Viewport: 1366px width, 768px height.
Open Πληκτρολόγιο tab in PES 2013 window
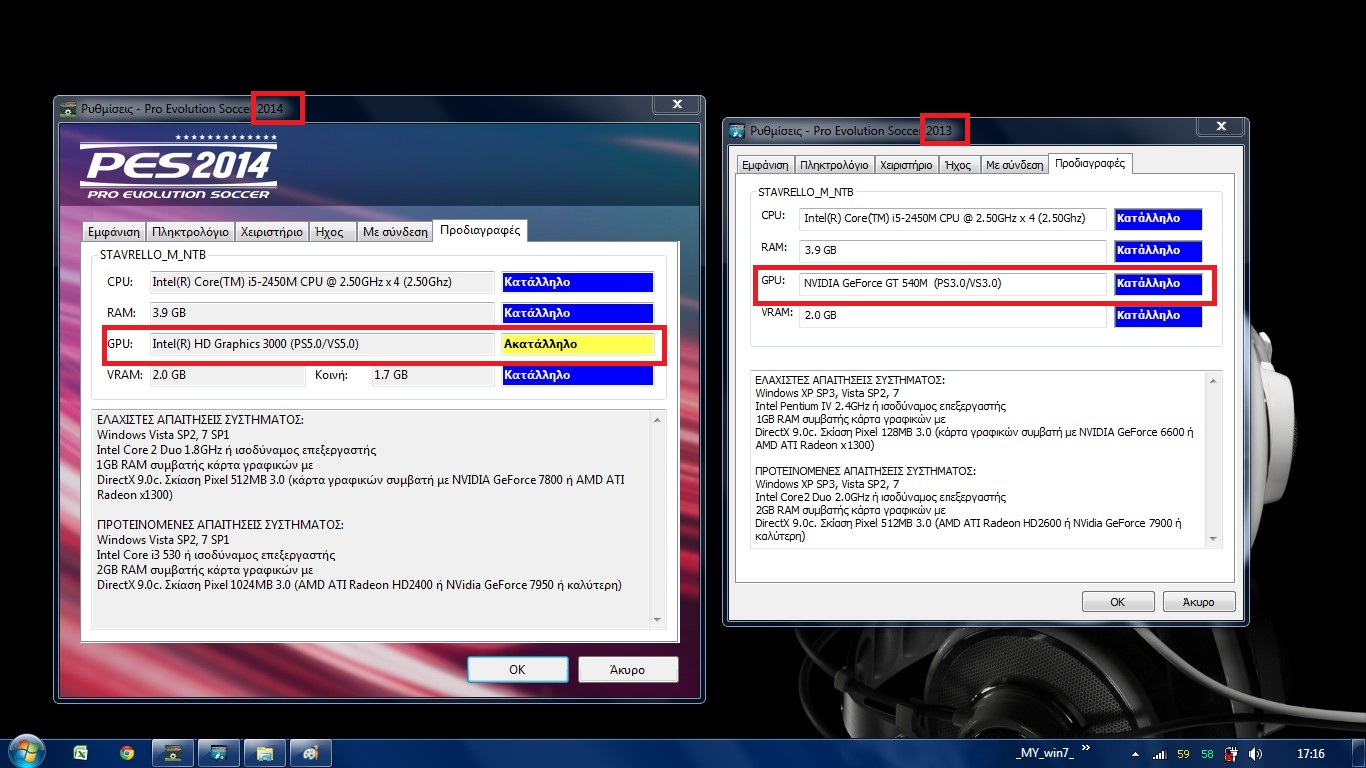tap(835, 165)
